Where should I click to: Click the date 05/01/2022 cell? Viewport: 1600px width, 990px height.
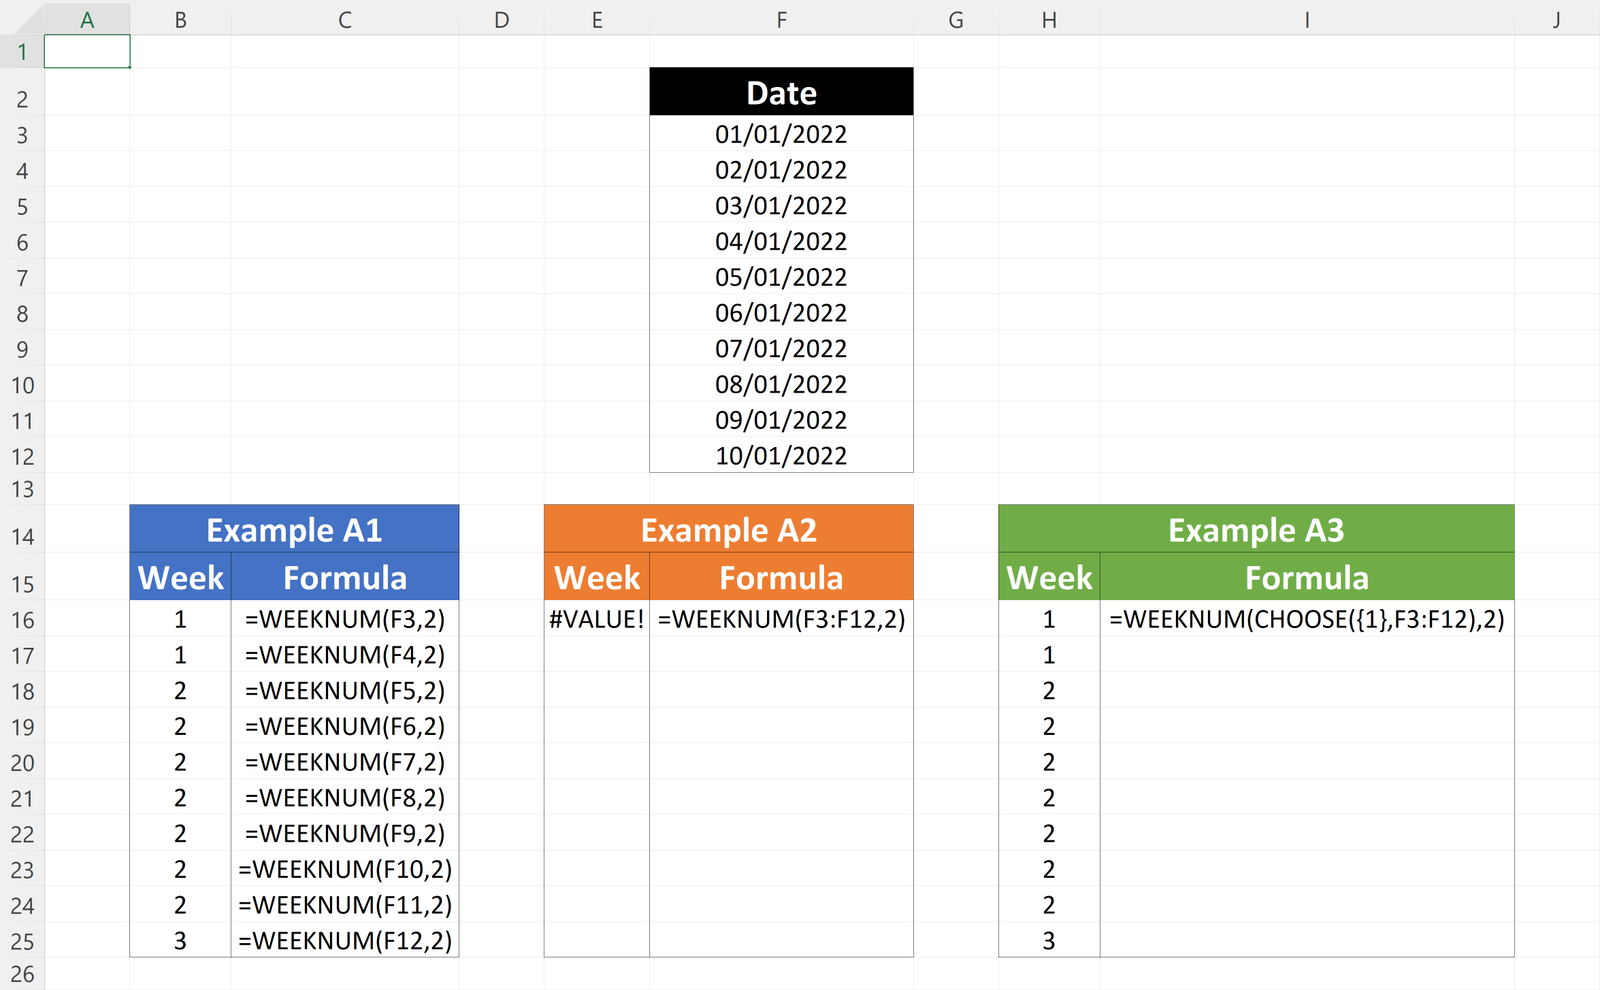pos(781,277)
